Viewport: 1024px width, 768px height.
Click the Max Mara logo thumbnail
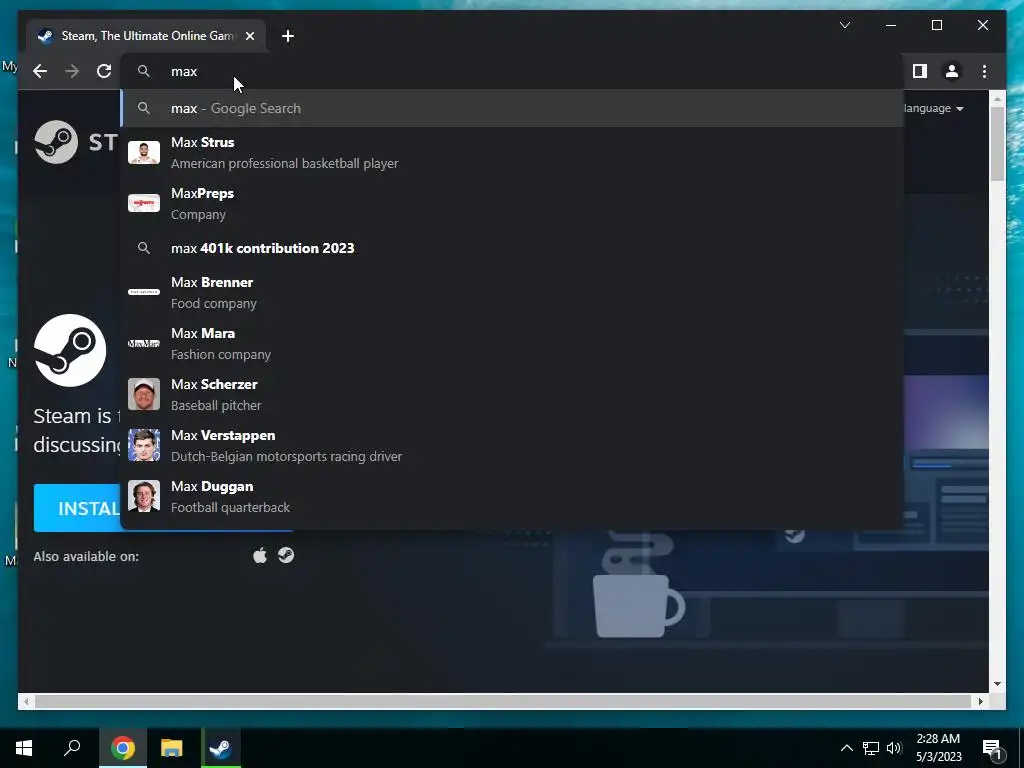coord(144,343)
